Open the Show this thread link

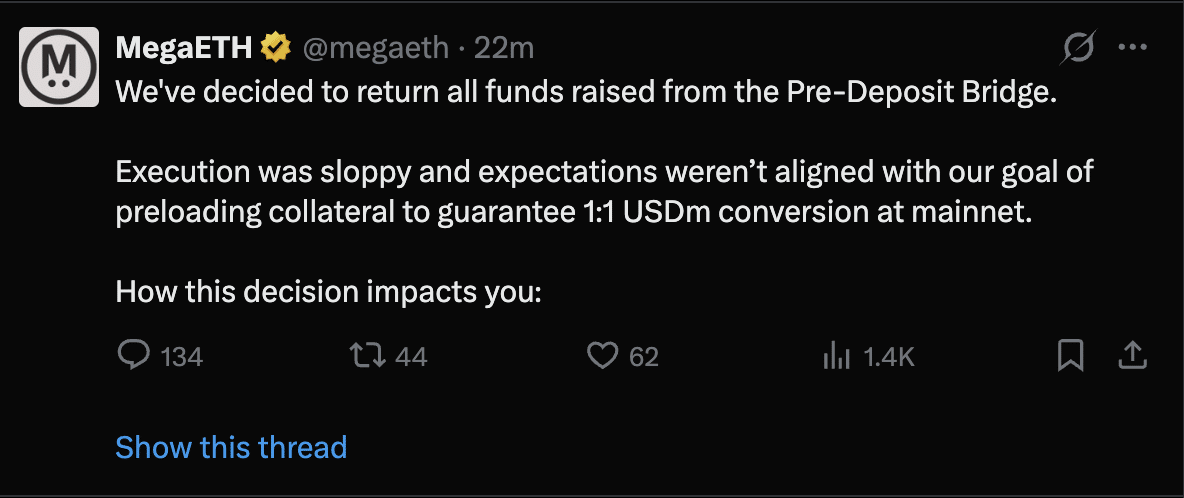coord(231,446)
